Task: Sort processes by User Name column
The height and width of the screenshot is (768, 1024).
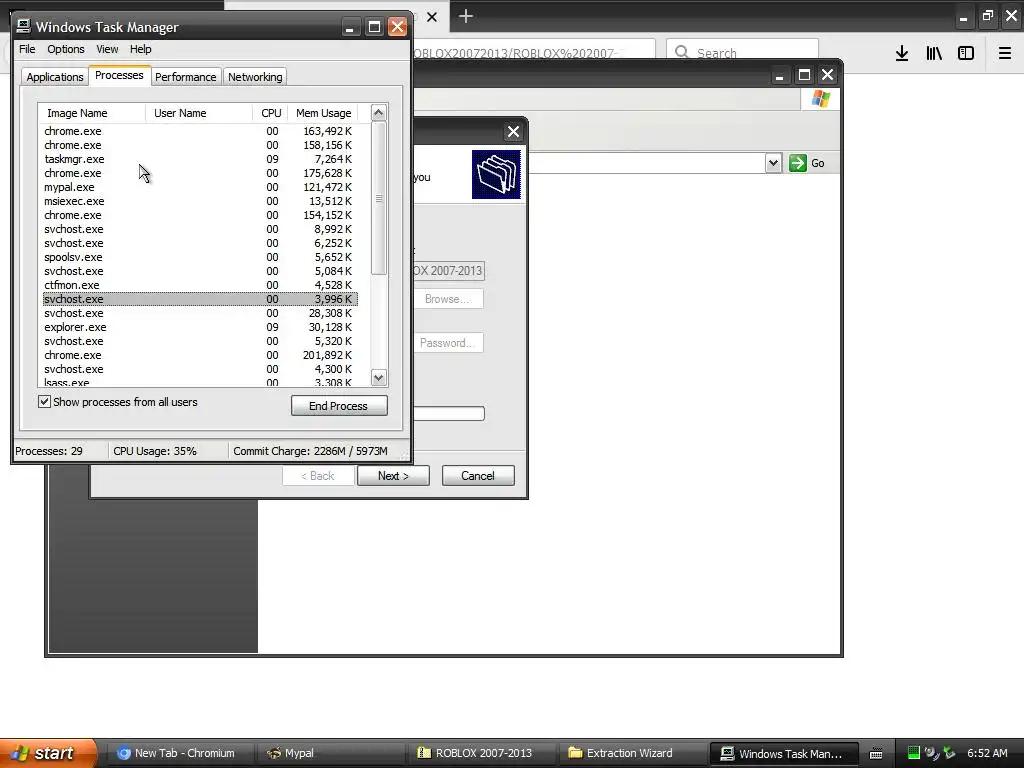Action: 199,113
